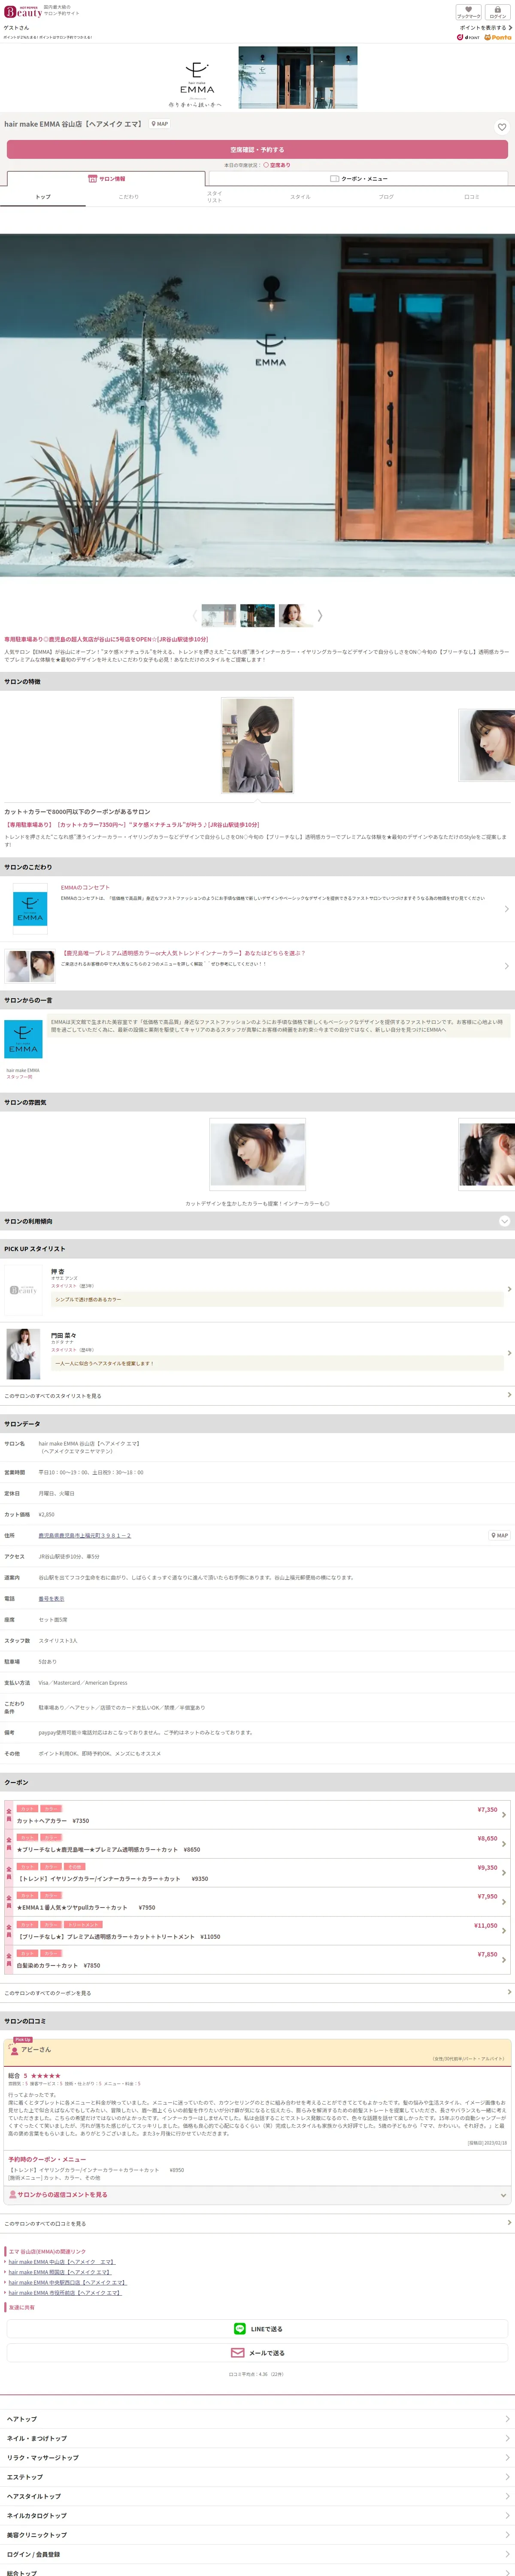
Task: Go to エステトップ footer link
Action: 257,2477
